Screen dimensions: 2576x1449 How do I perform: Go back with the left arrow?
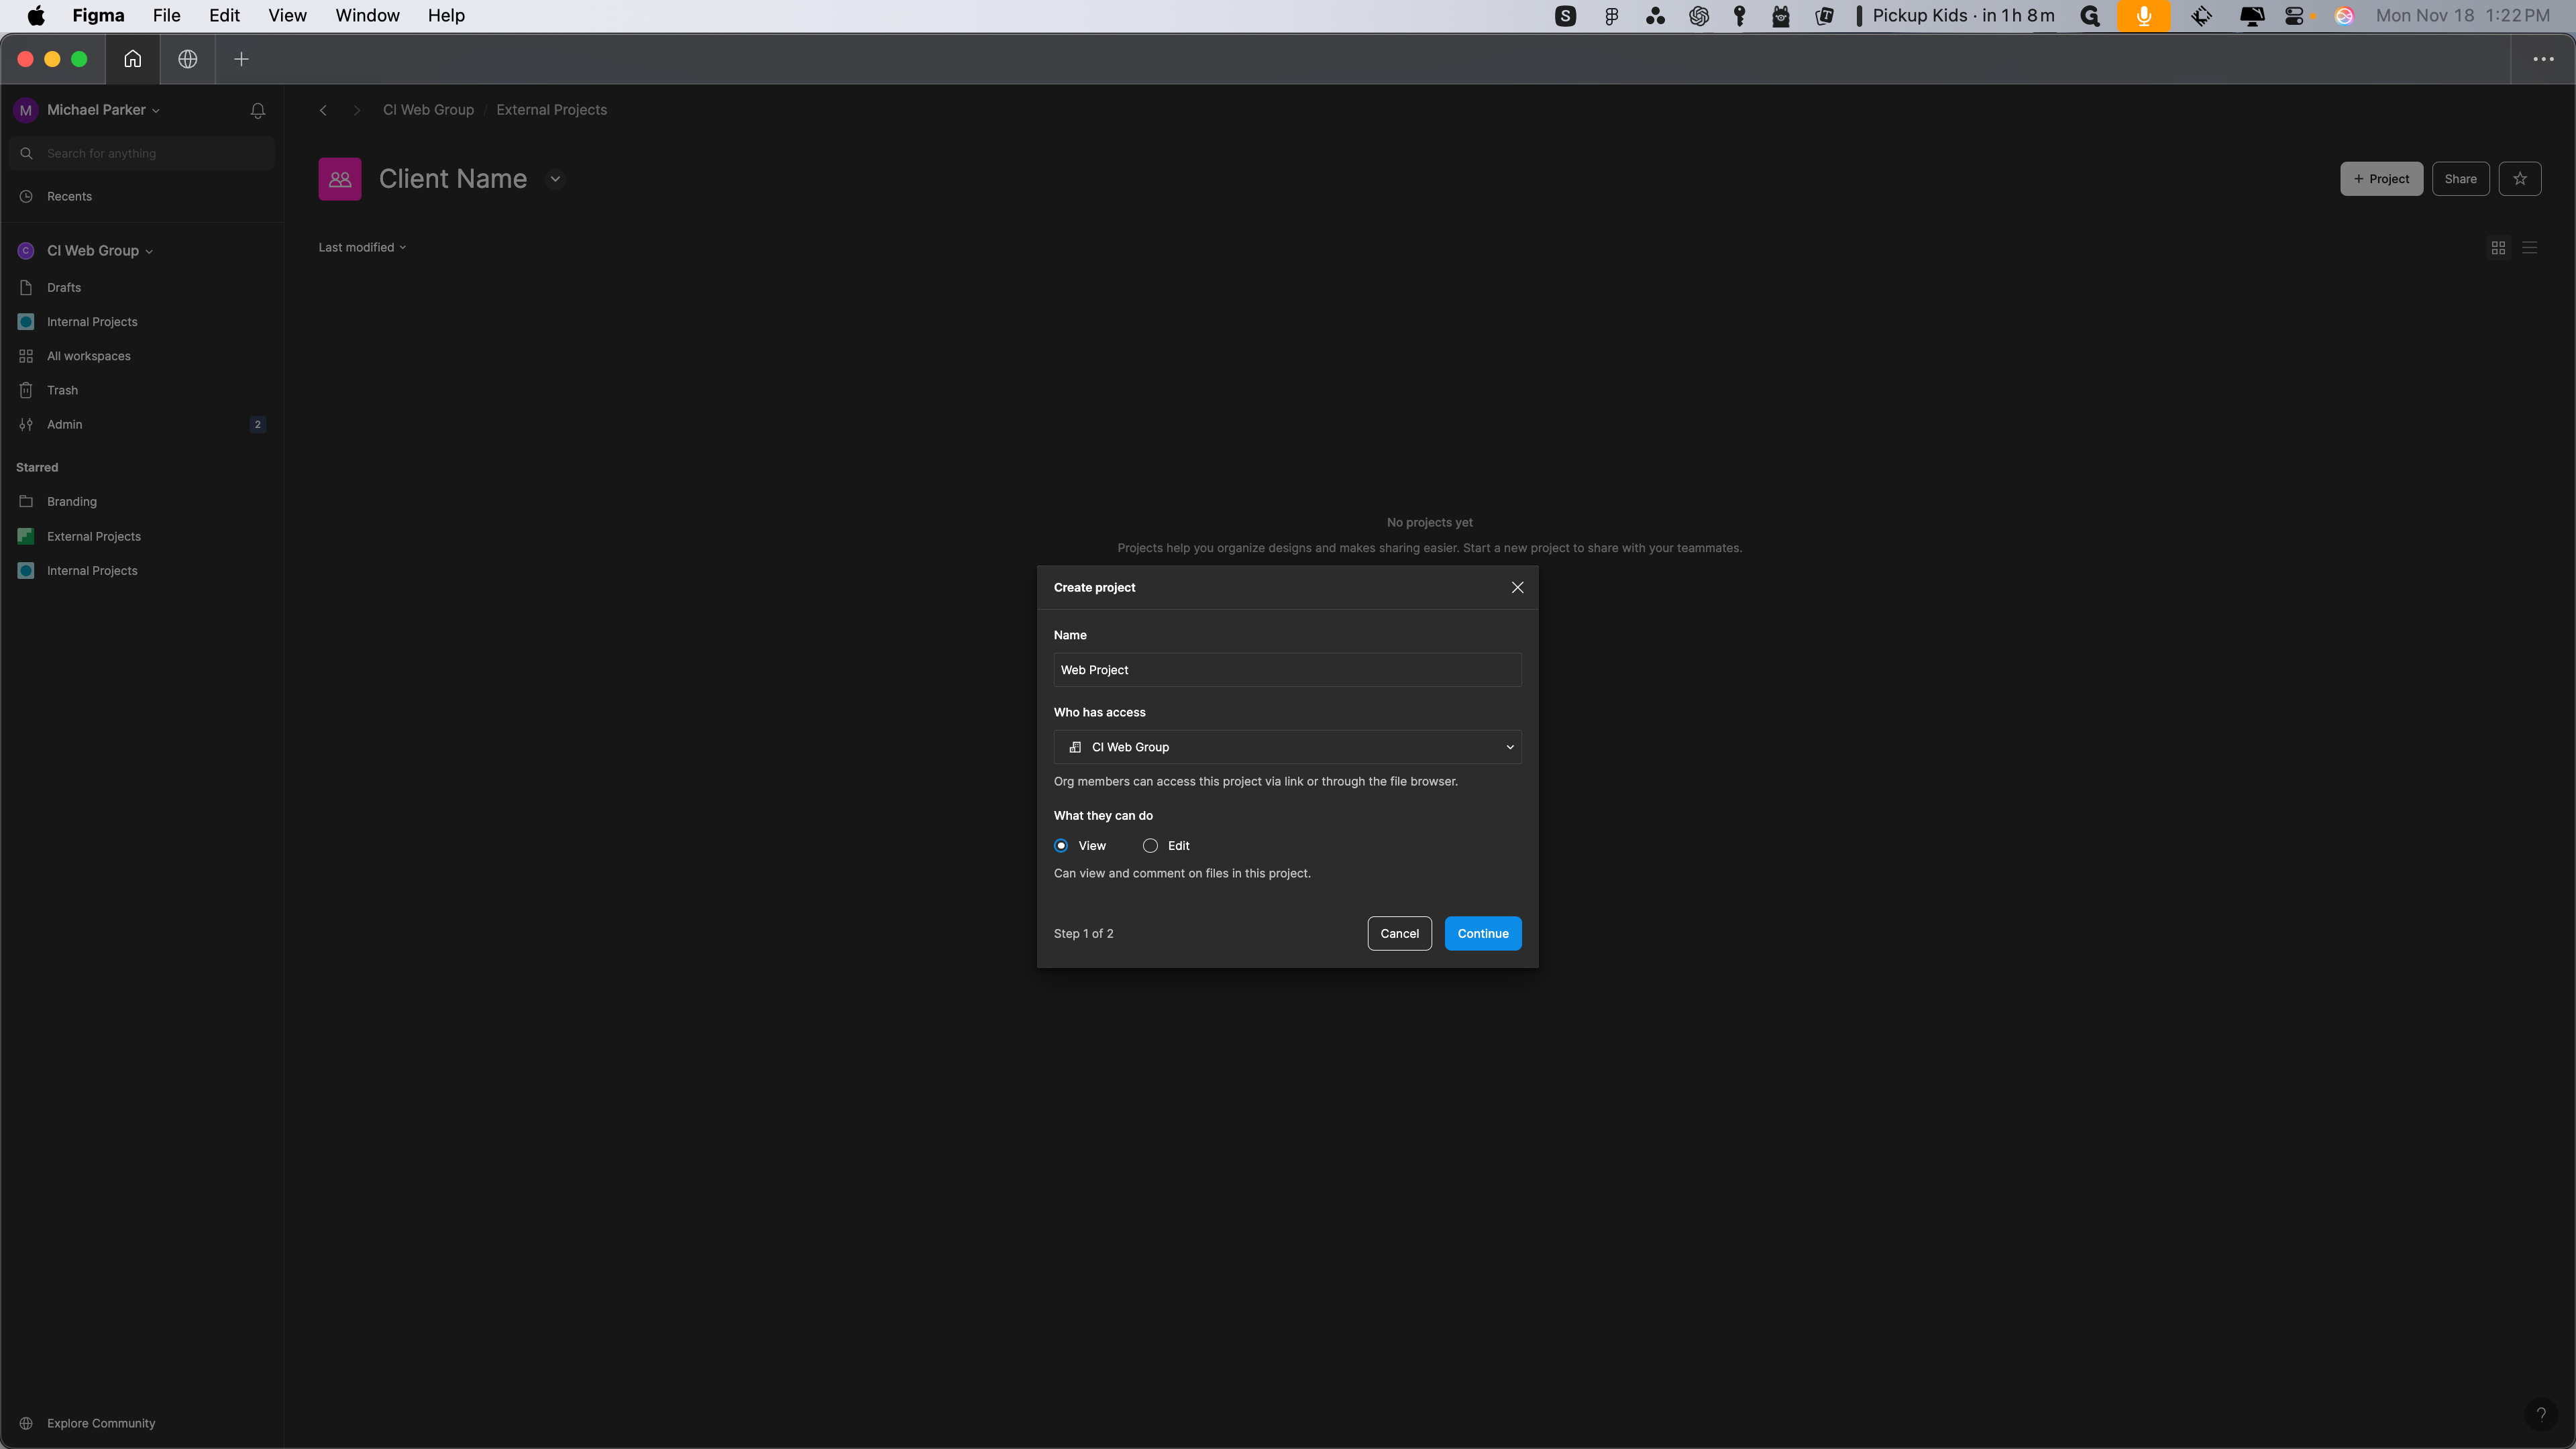[323, 110]
